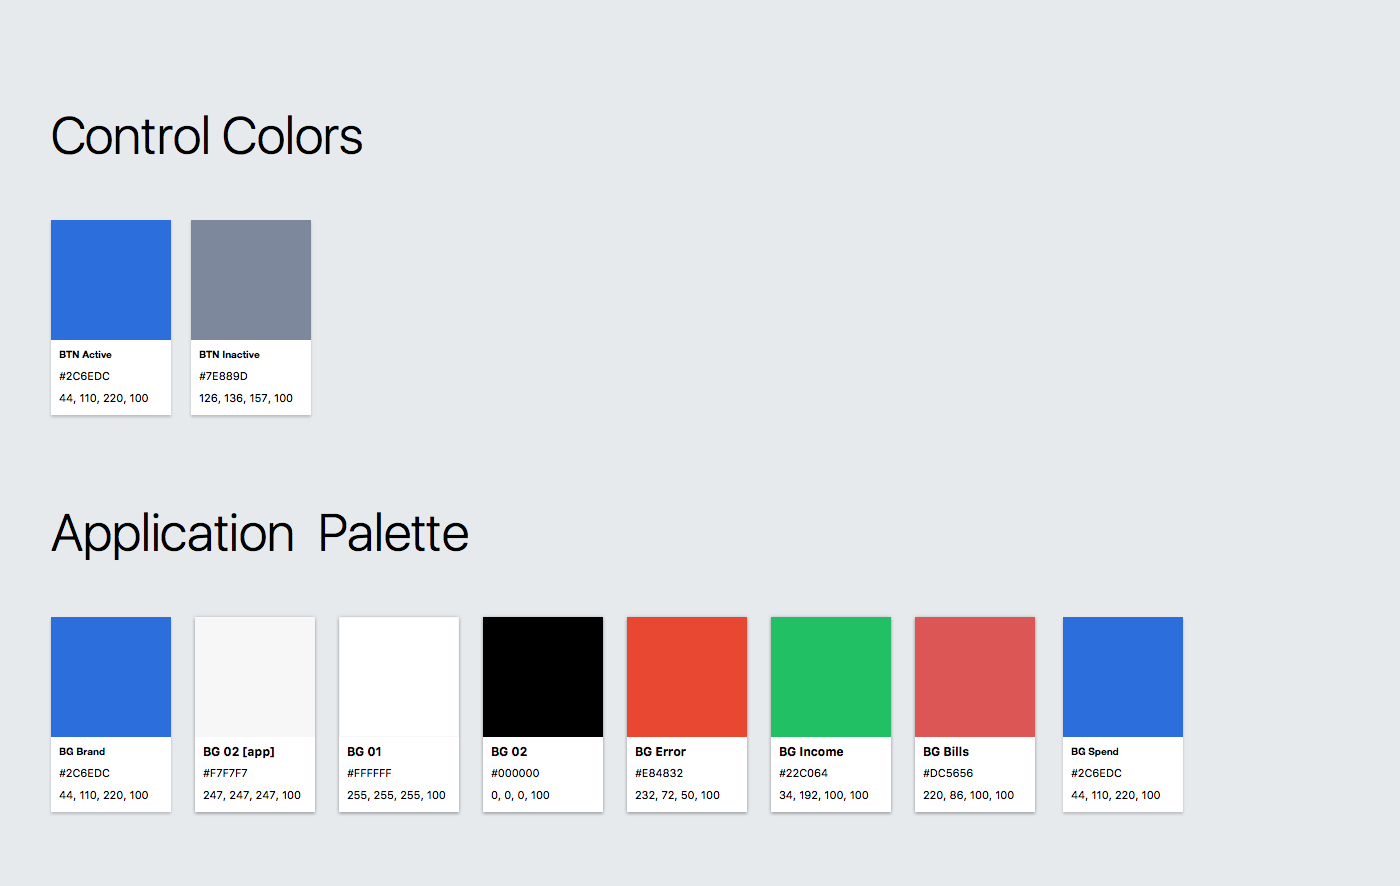The height and width of the screenshot is (886, 1400).
Task: Click the Control Colors heading
Action: tap(207, 136)
